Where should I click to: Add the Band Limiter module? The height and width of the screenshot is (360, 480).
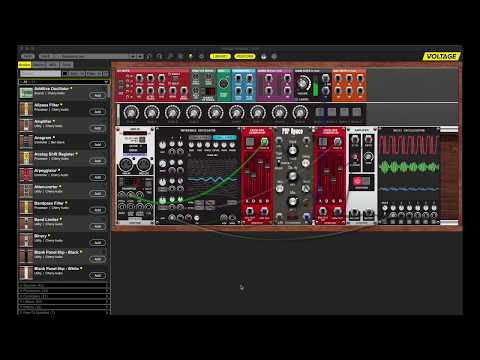coord(97,226)
